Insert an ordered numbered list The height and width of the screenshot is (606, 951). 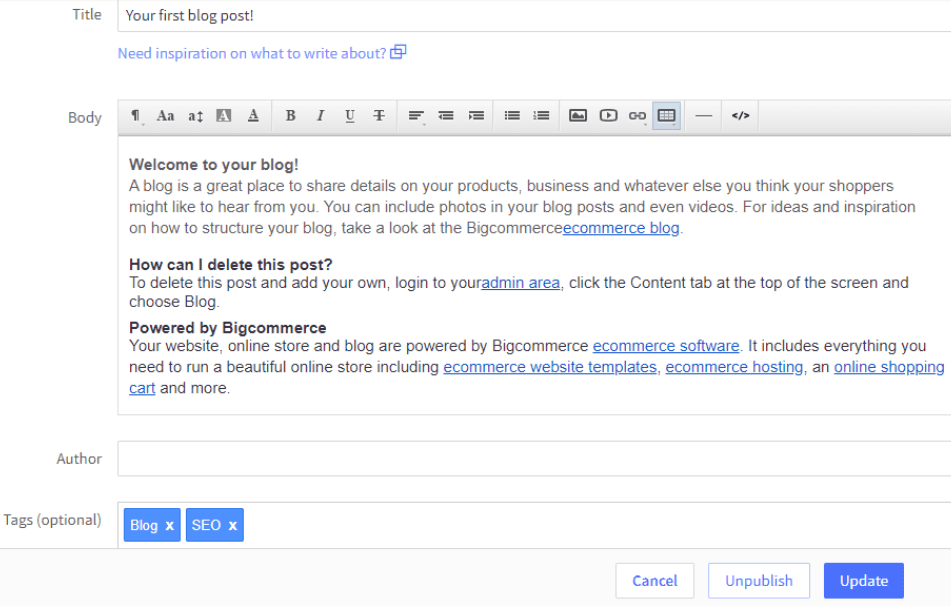coord(541,115)
